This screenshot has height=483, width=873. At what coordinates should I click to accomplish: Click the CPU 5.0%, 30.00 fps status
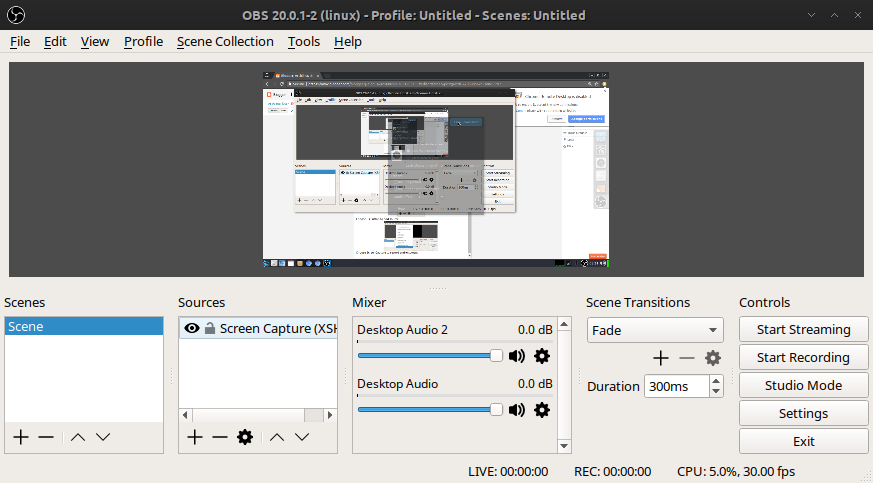[736, 472]
